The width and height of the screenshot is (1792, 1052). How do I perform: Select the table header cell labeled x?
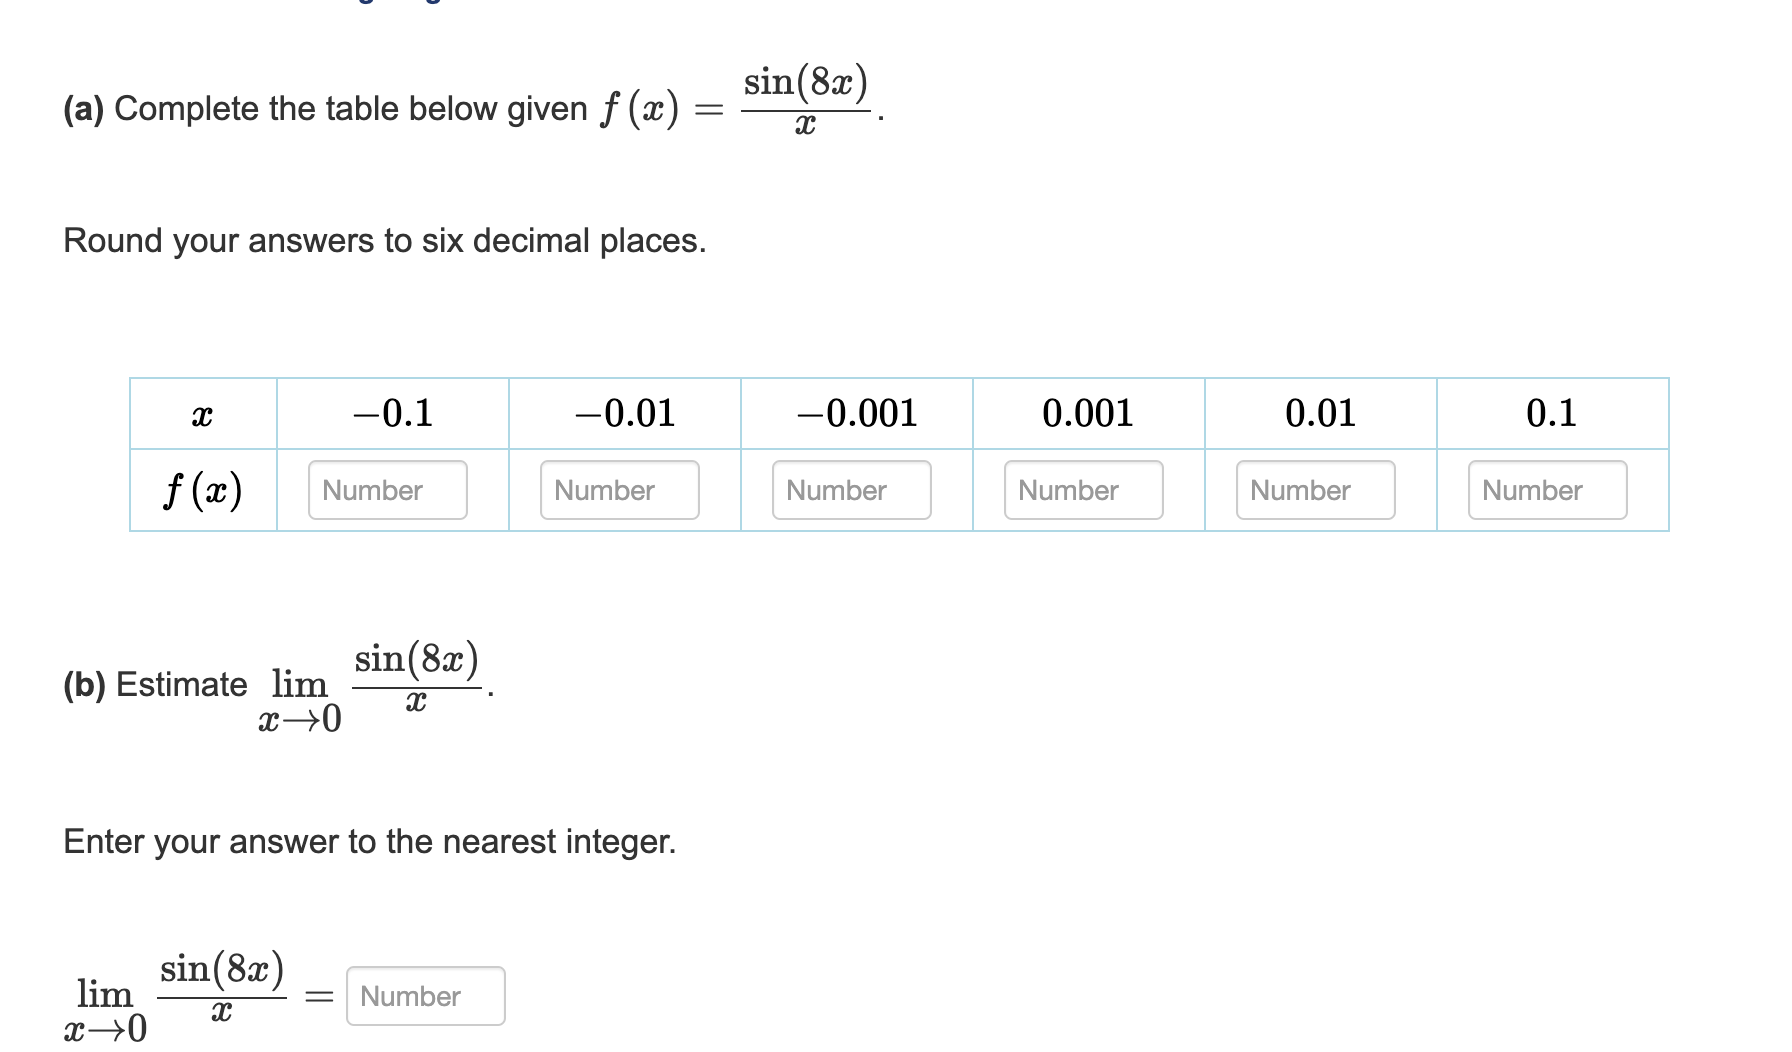tap(200, 413)
